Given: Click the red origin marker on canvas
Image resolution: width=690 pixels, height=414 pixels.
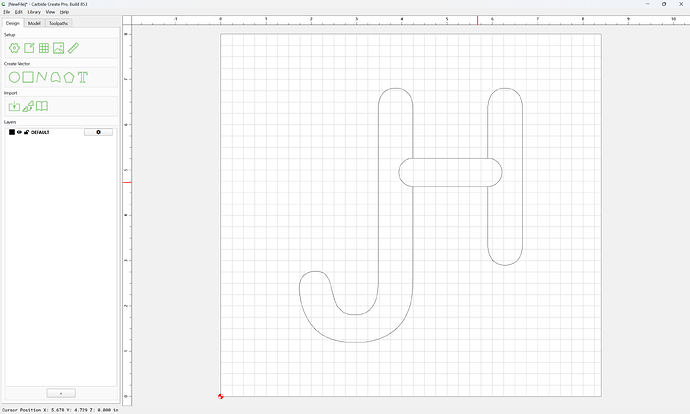Looking at the screenshot, I should point(220,396).
